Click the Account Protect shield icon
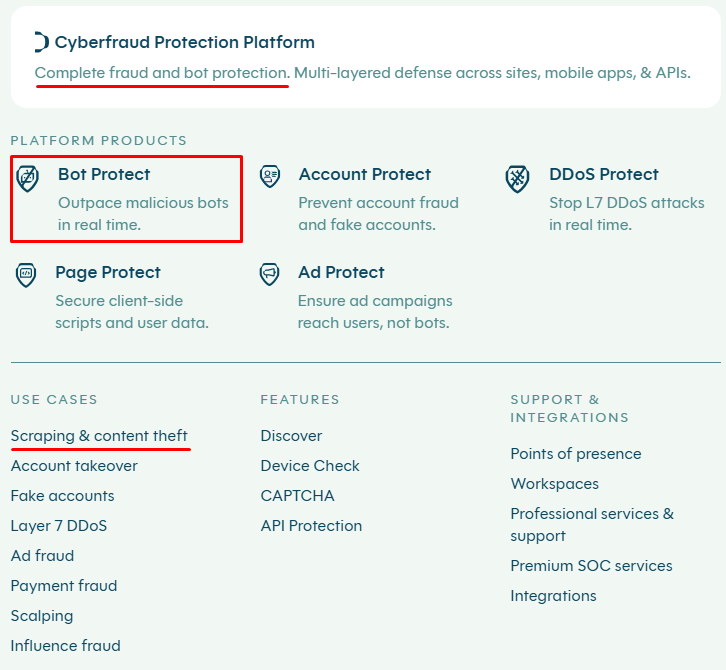The width and height of the screenshot is (726, 670). [x=270, y=176]
